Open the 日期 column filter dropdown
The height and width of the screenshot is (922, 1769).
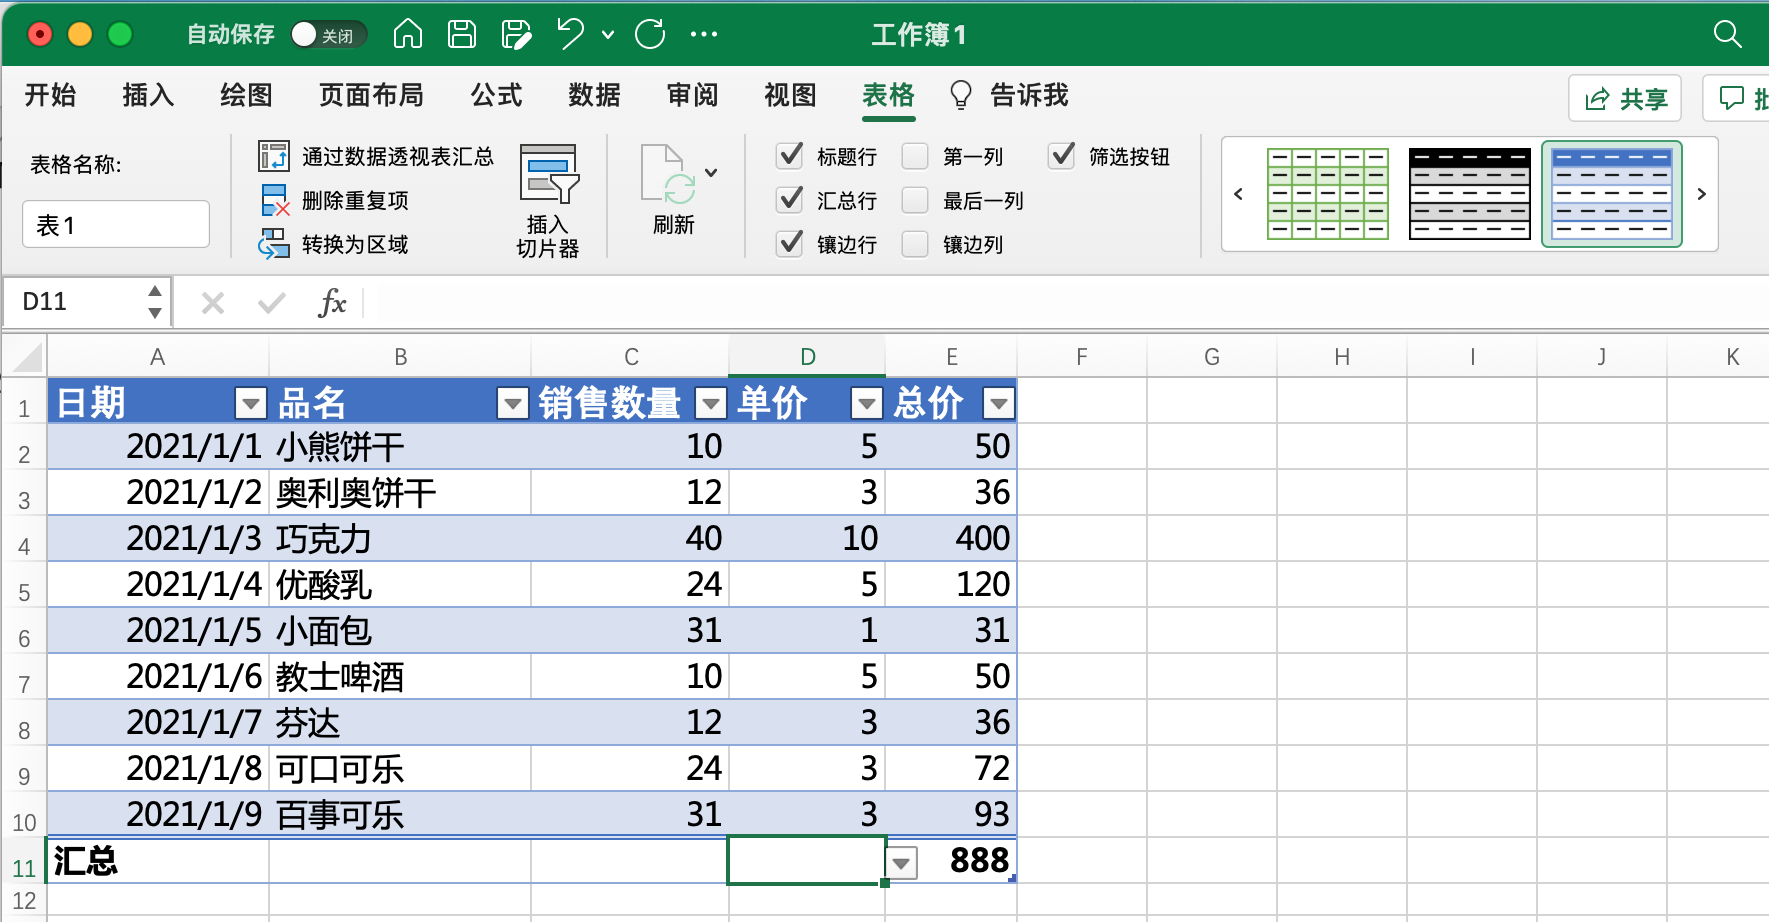coord(250,403)
